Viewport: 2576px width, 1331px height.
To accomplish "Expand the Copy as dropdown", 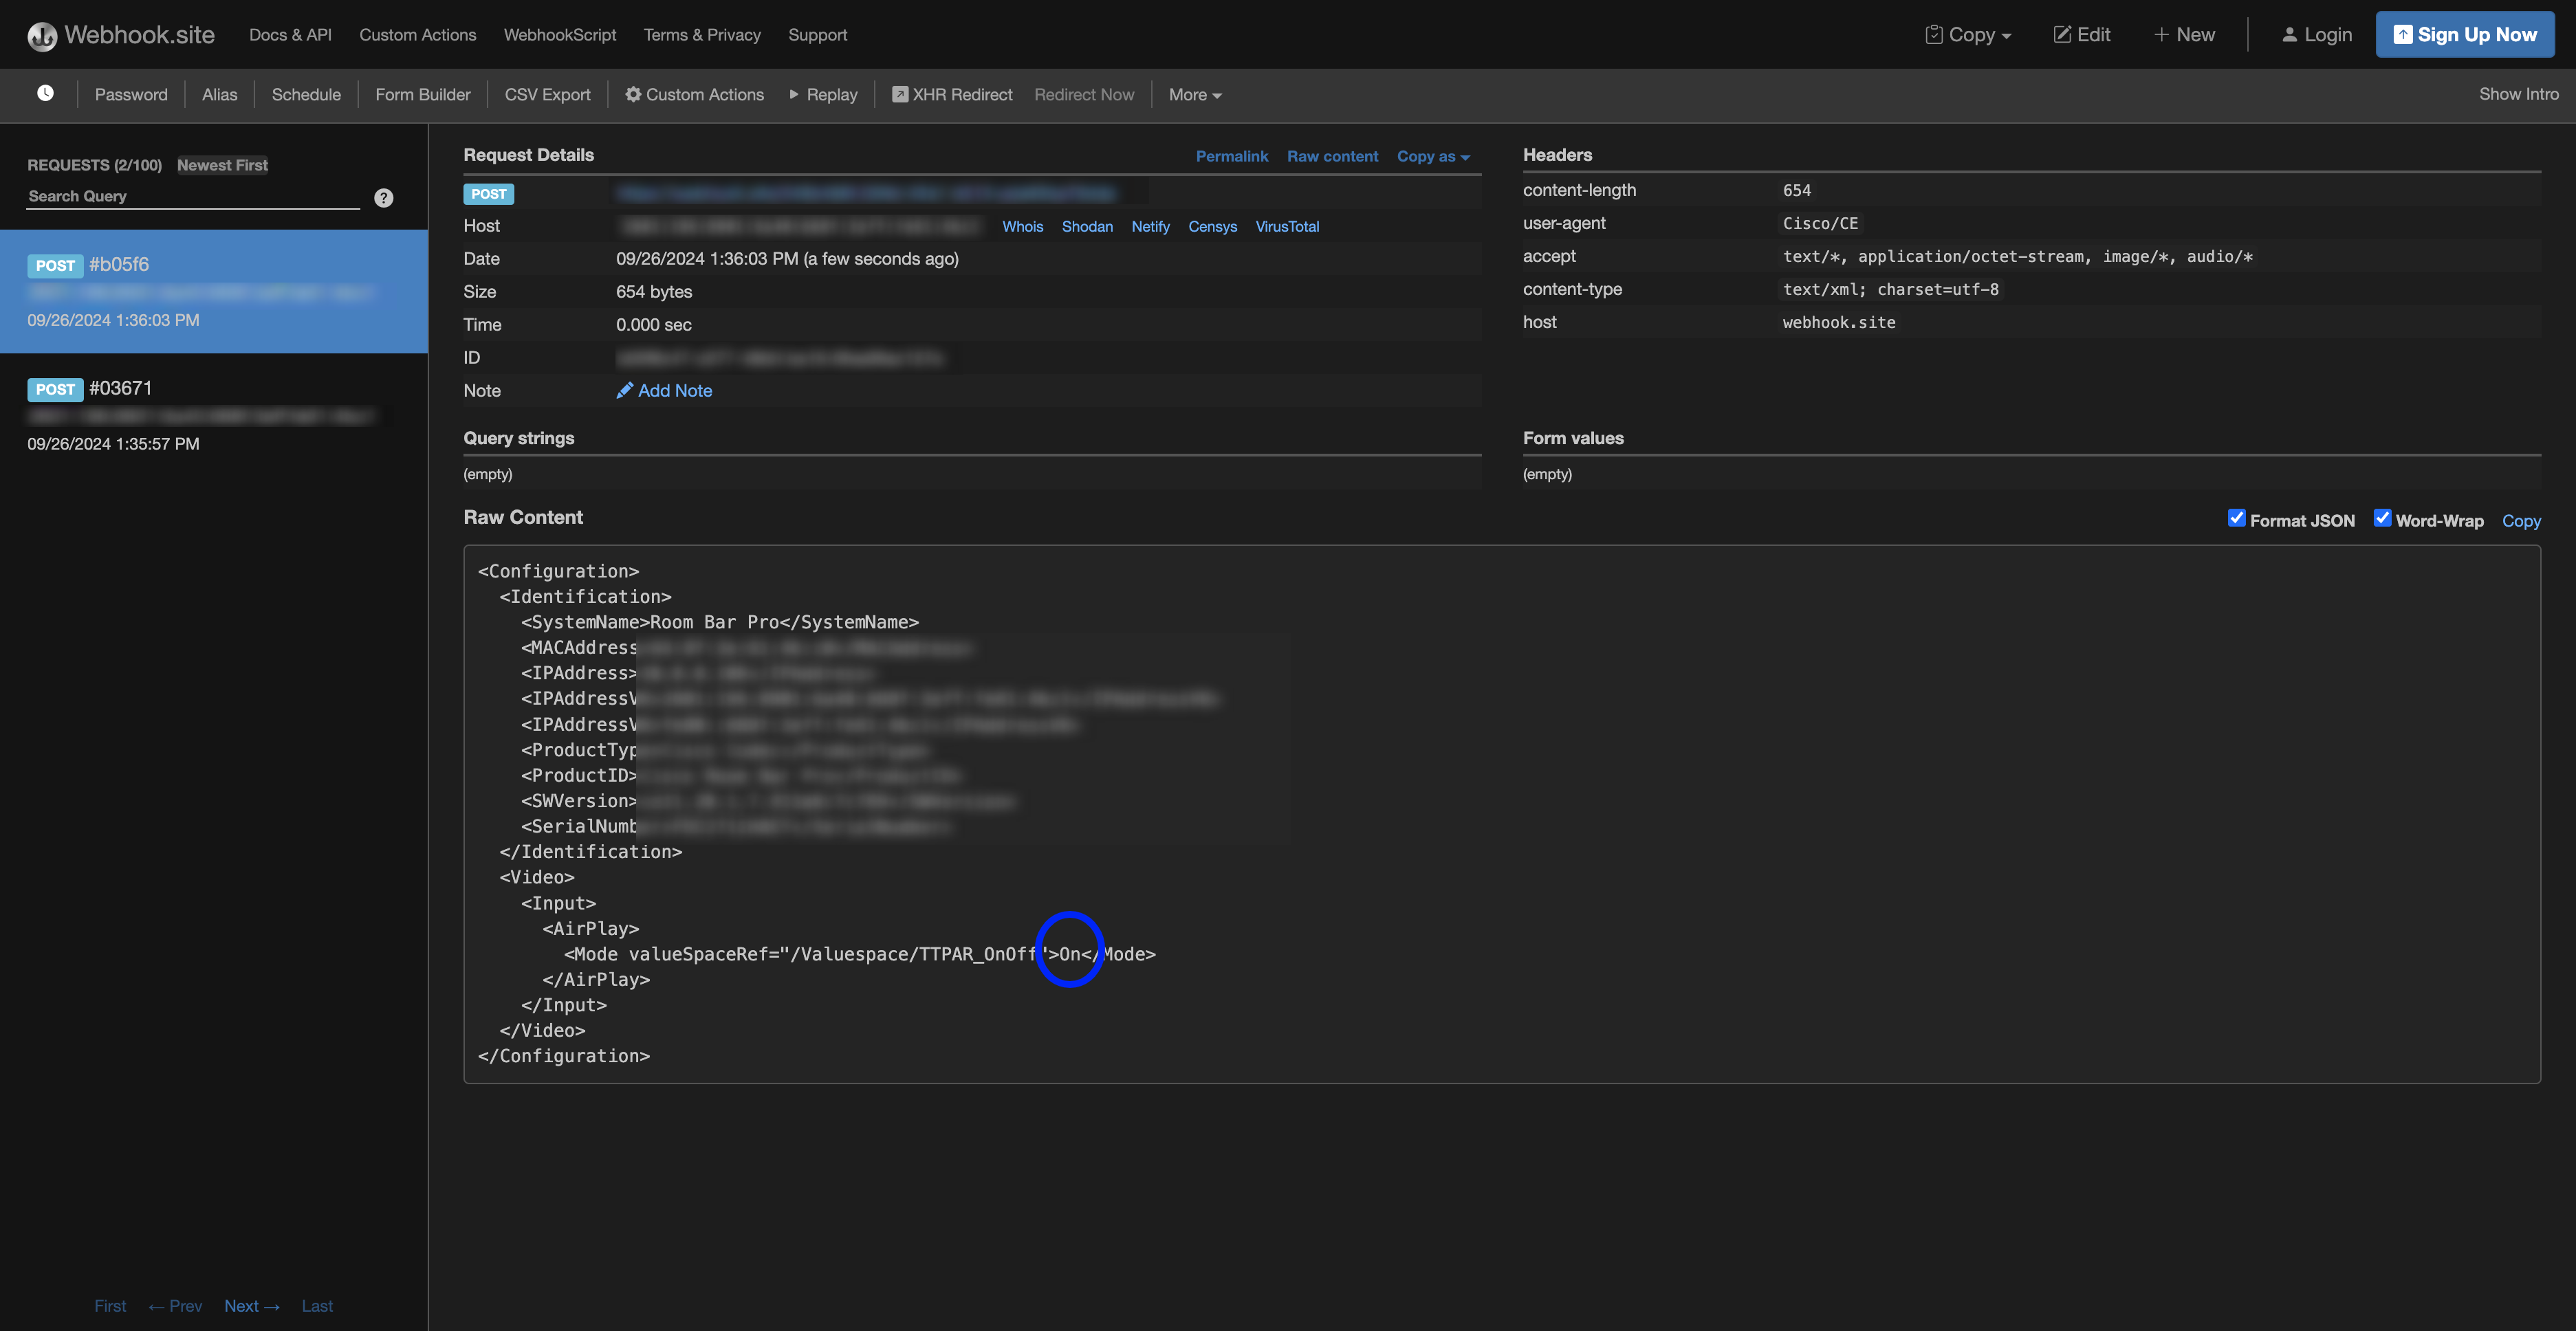I will point(1433,157).
